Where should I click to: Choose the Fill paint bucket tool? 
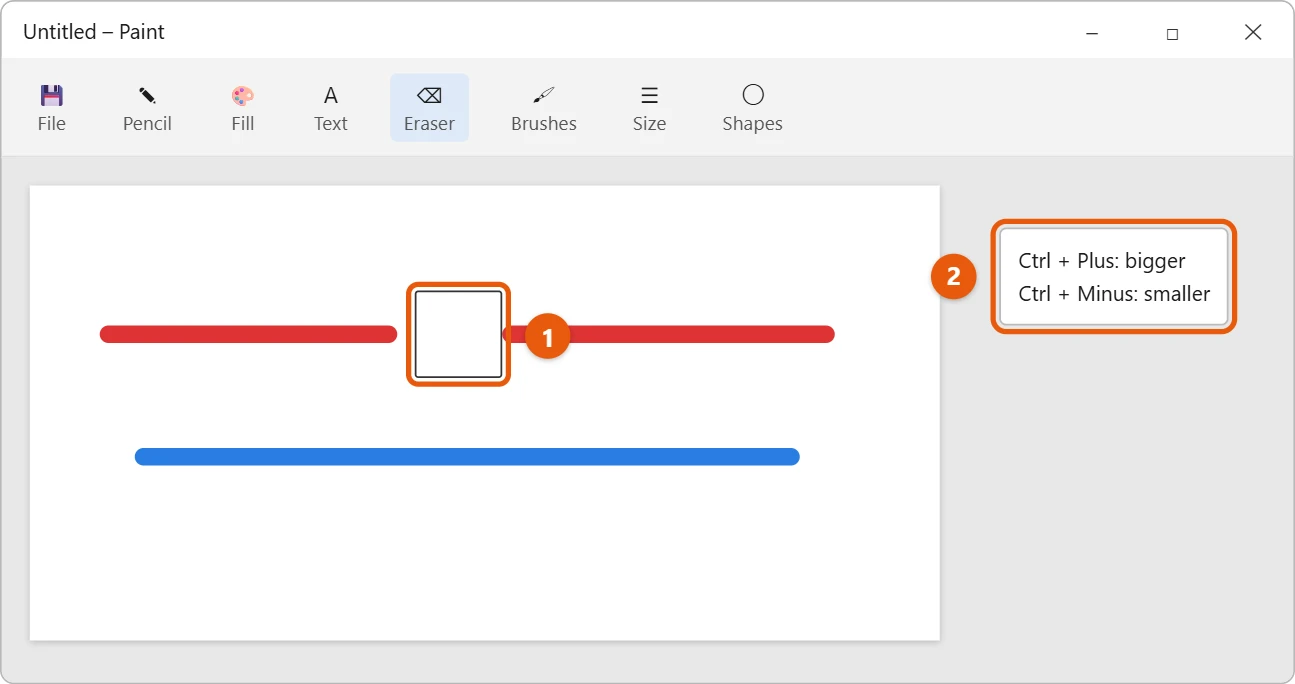coord(242,108)
